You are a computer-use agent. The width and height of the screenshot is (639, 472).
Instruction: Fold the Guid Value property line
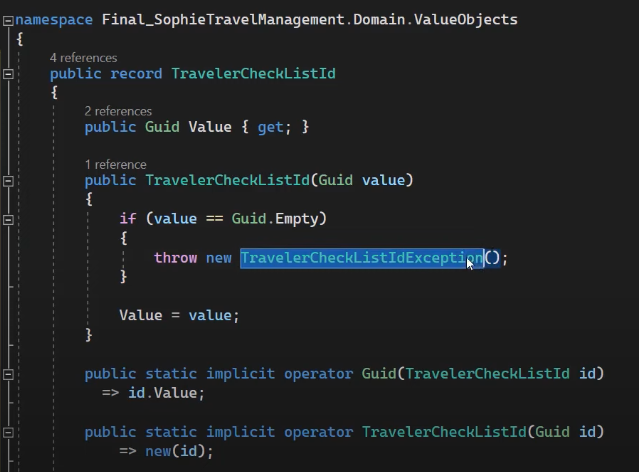[x=8, y=127]
